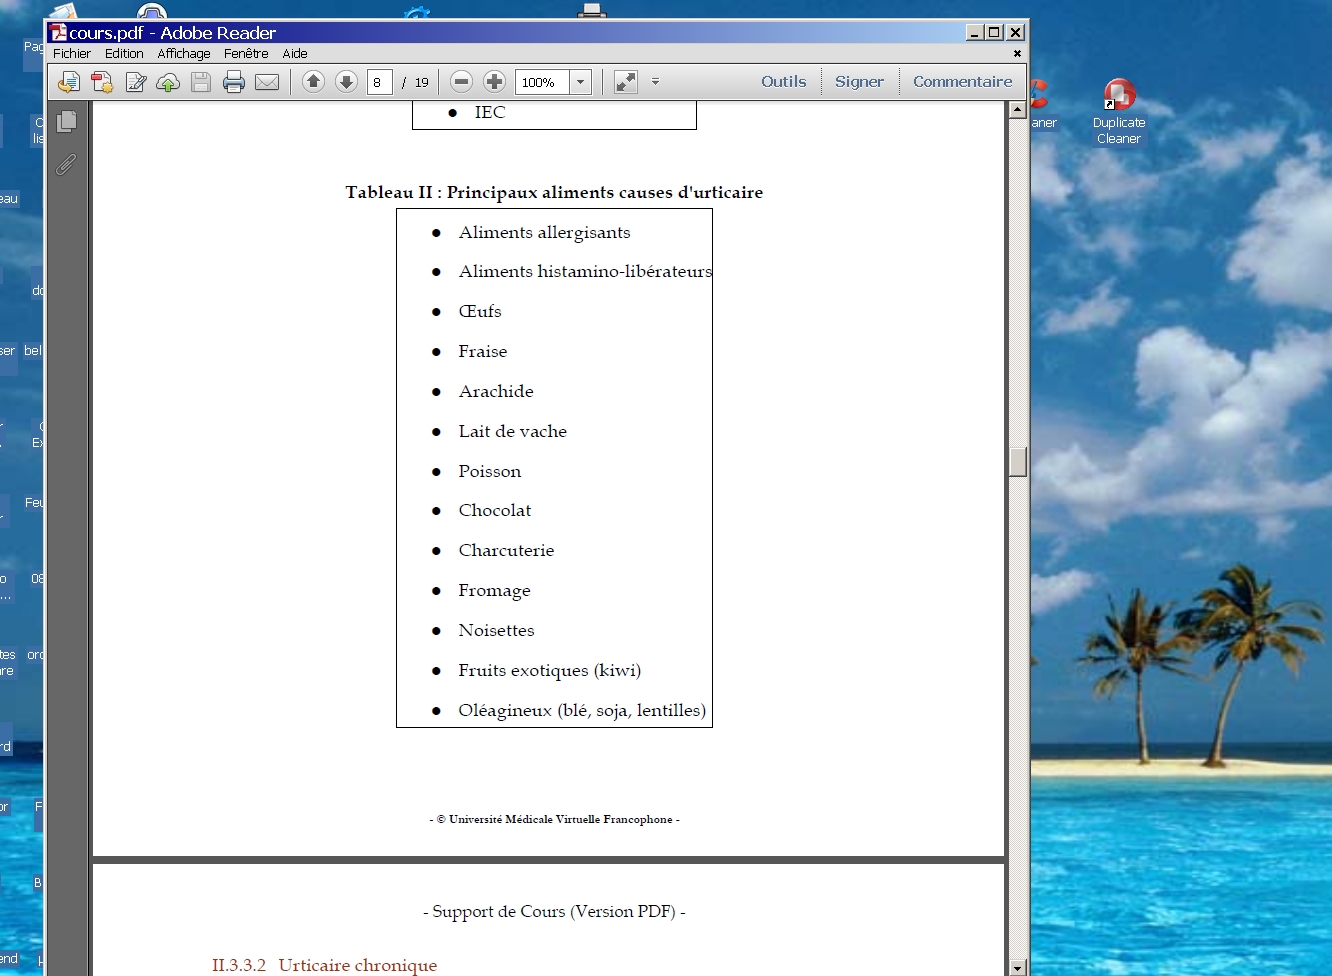1332x976 pixels.
Task: Click the 'Fruits exotiques (kiwi)' item
Action: click(550, 670)
